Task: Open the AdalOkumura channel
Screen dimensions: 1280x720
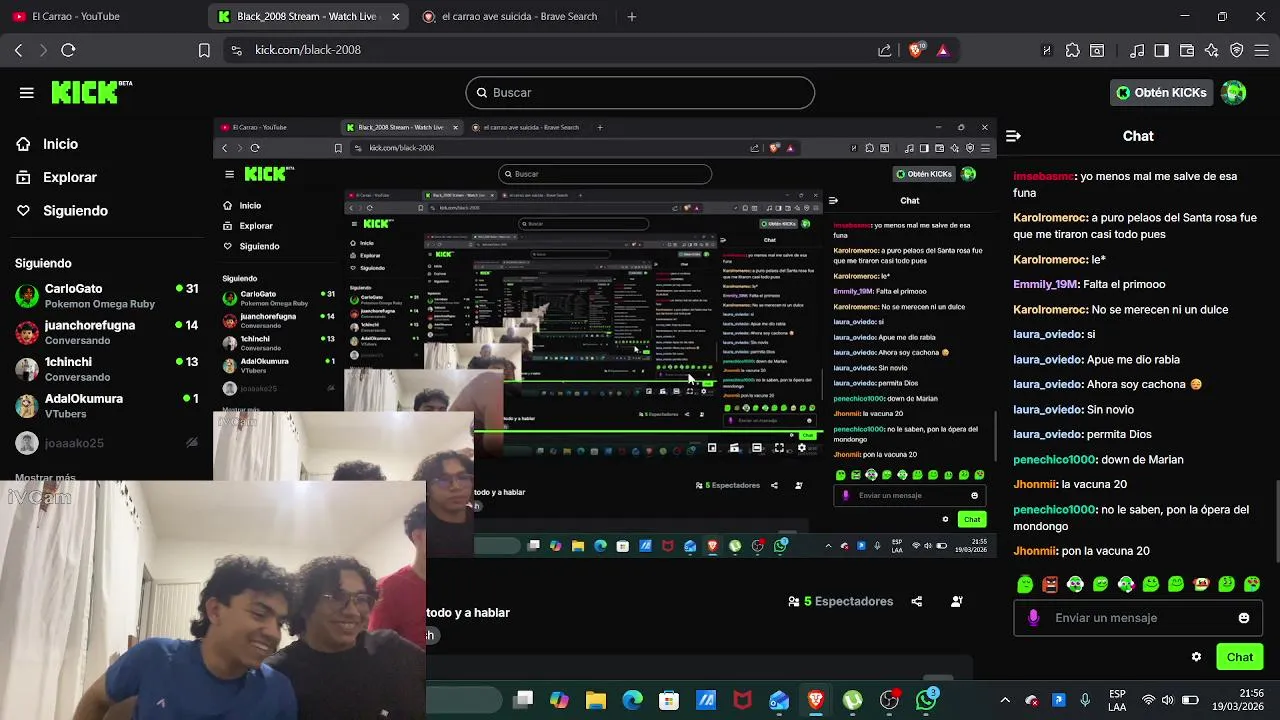Action: [x=106, y=405]
